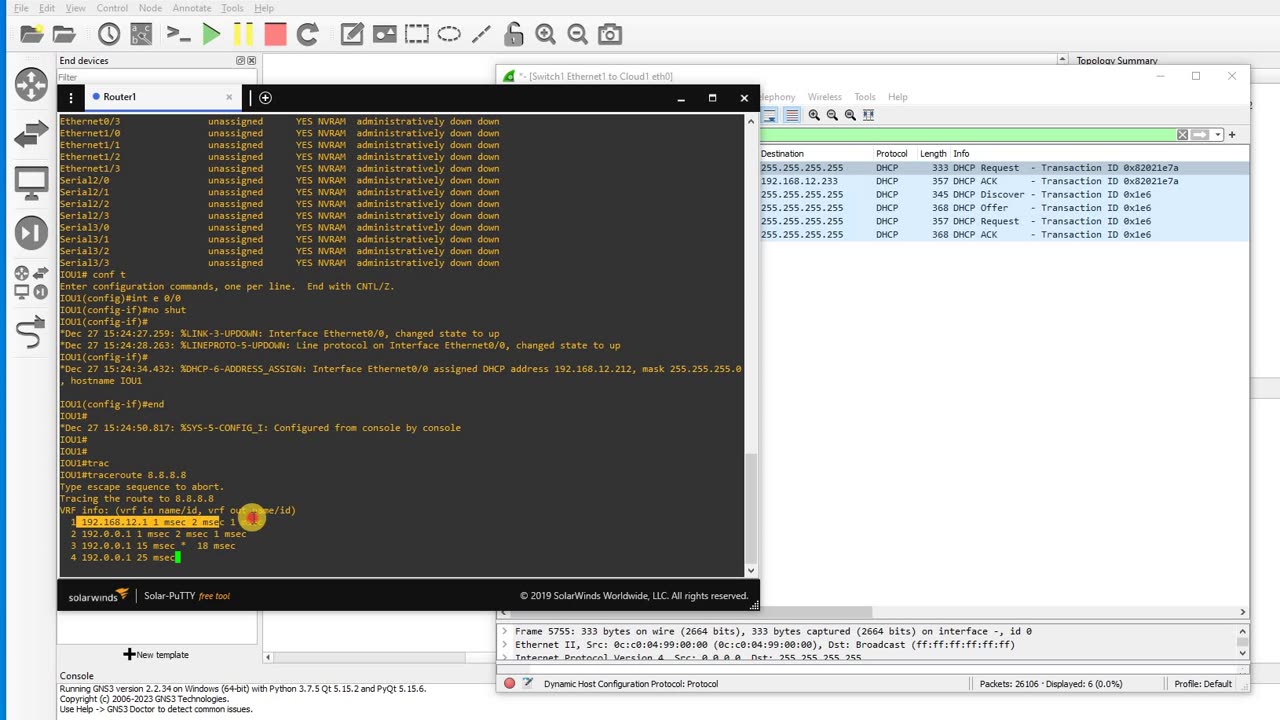This screenshot has width=1280, height=720.
Task: Select the Insert a picture icon
Action: 384,34
